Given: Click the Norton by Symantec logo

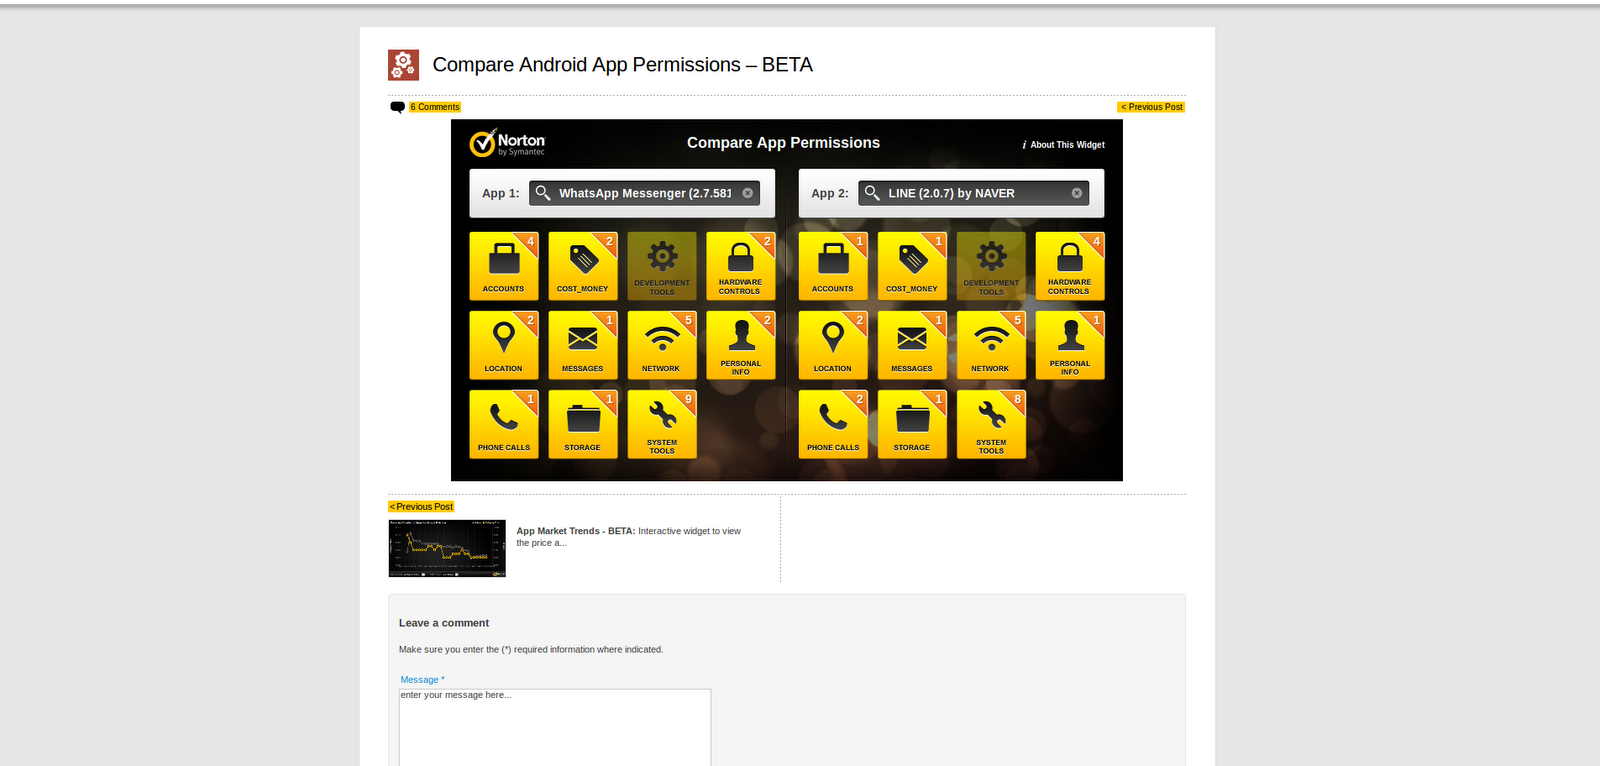Looking at the screenshot, I should click(x=508, y=143).
